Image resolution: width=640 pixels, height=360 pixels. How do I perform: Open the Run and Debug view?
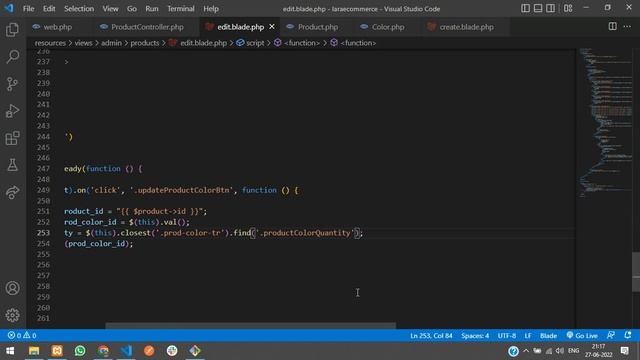coord(12,111)
